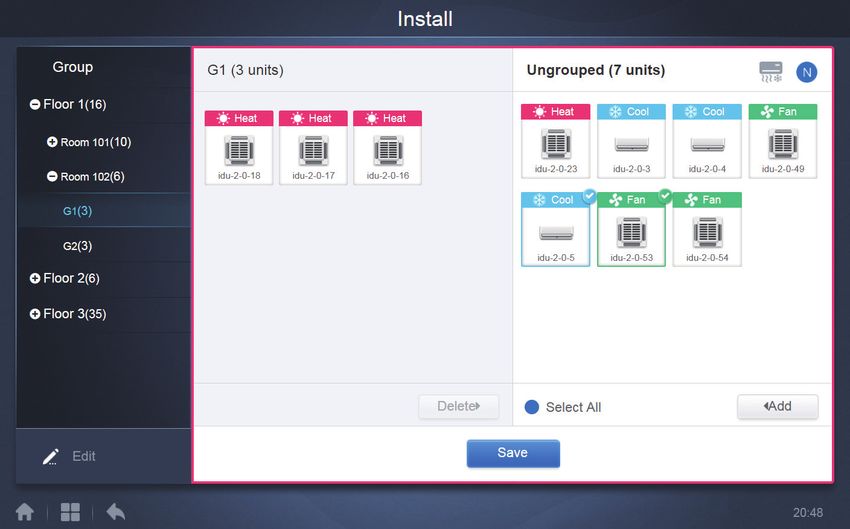This screenshot has height=529, width=850.
Task: Click the pencil Edit icon
Action: click(x=50, y=457)
